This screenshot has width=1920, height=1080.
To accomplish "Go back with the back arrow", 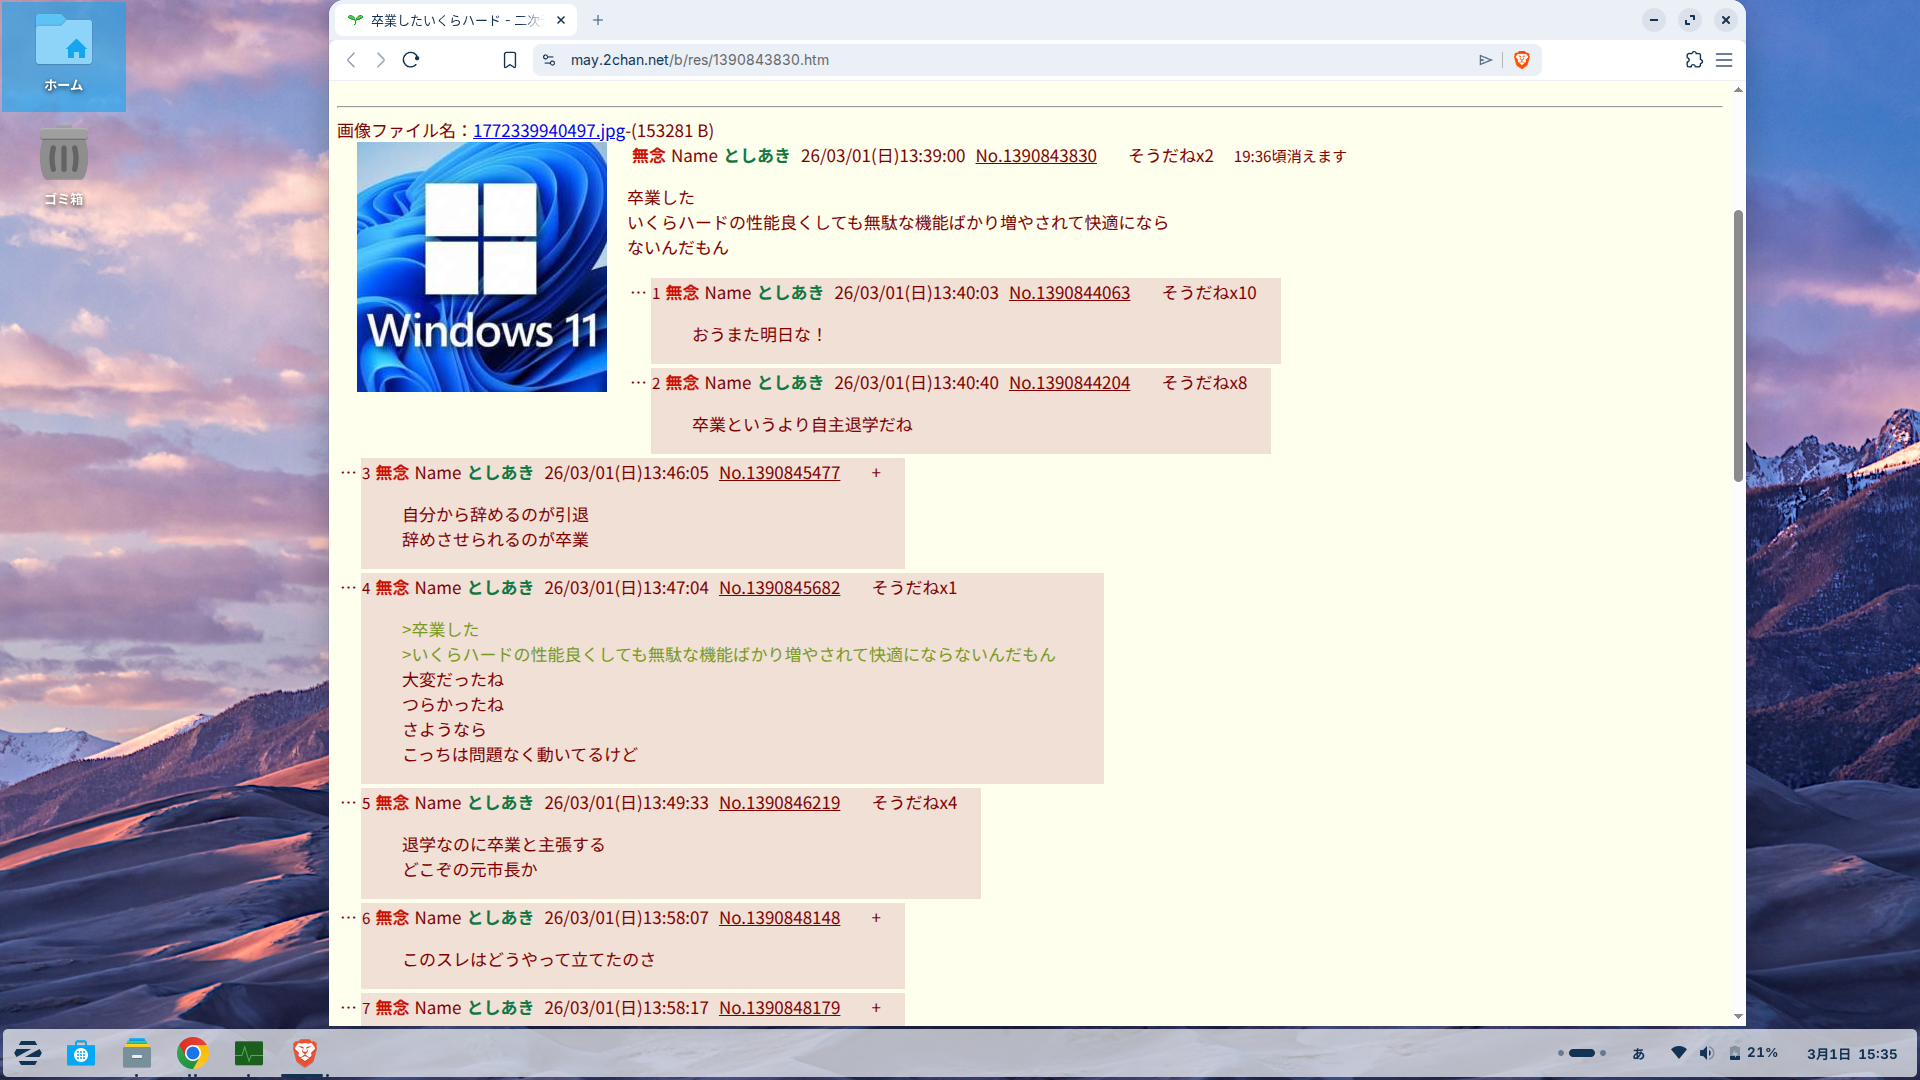I will point(351,60).
